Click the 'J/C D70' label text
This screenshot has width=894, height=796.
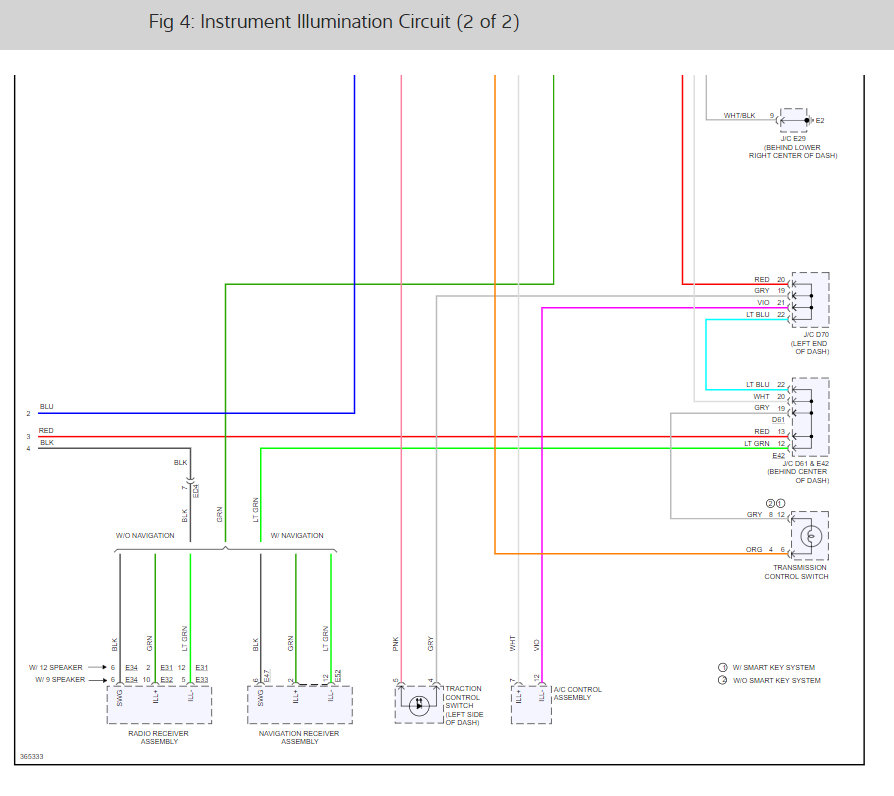[x=816, y=335]
